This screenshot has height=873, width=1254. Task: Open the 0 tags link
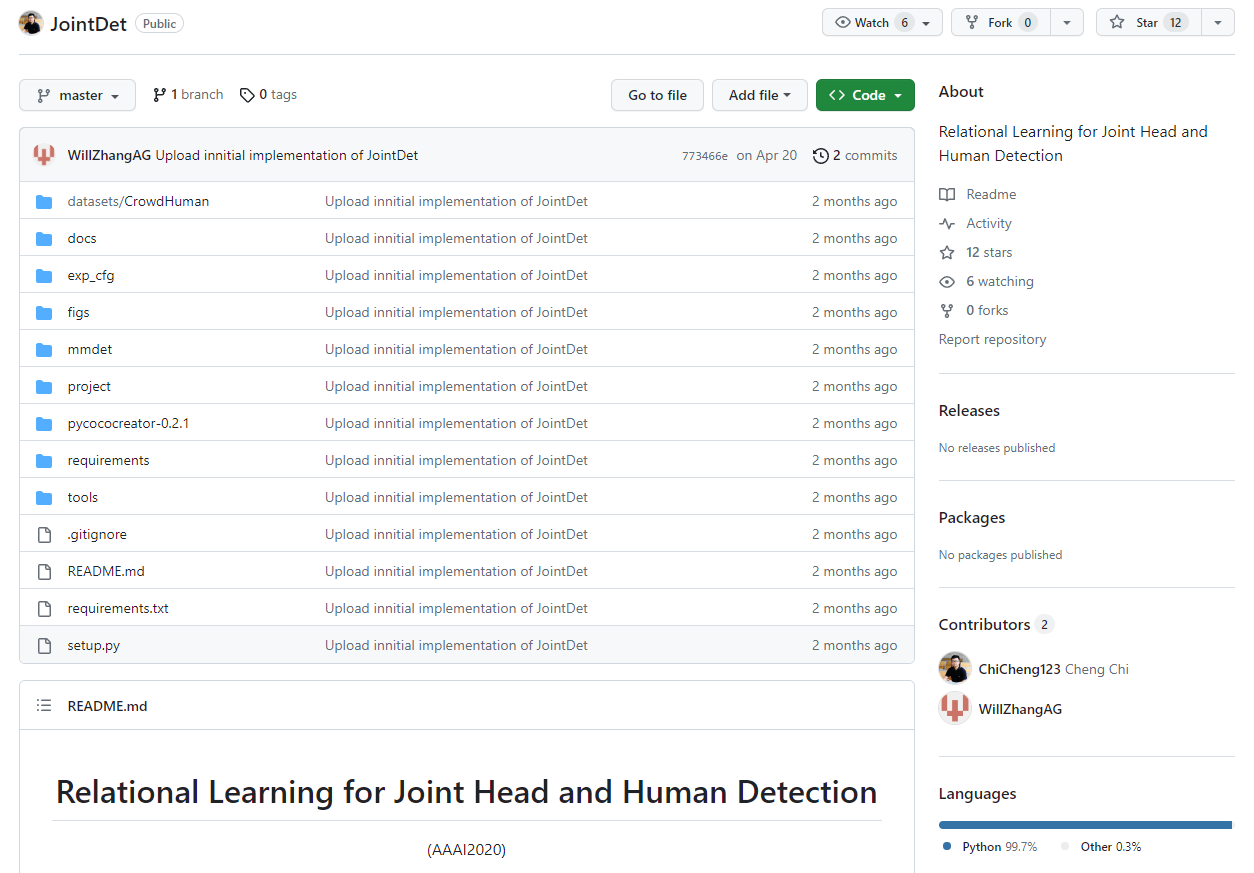pyautogui.click(x=268, y=95)
